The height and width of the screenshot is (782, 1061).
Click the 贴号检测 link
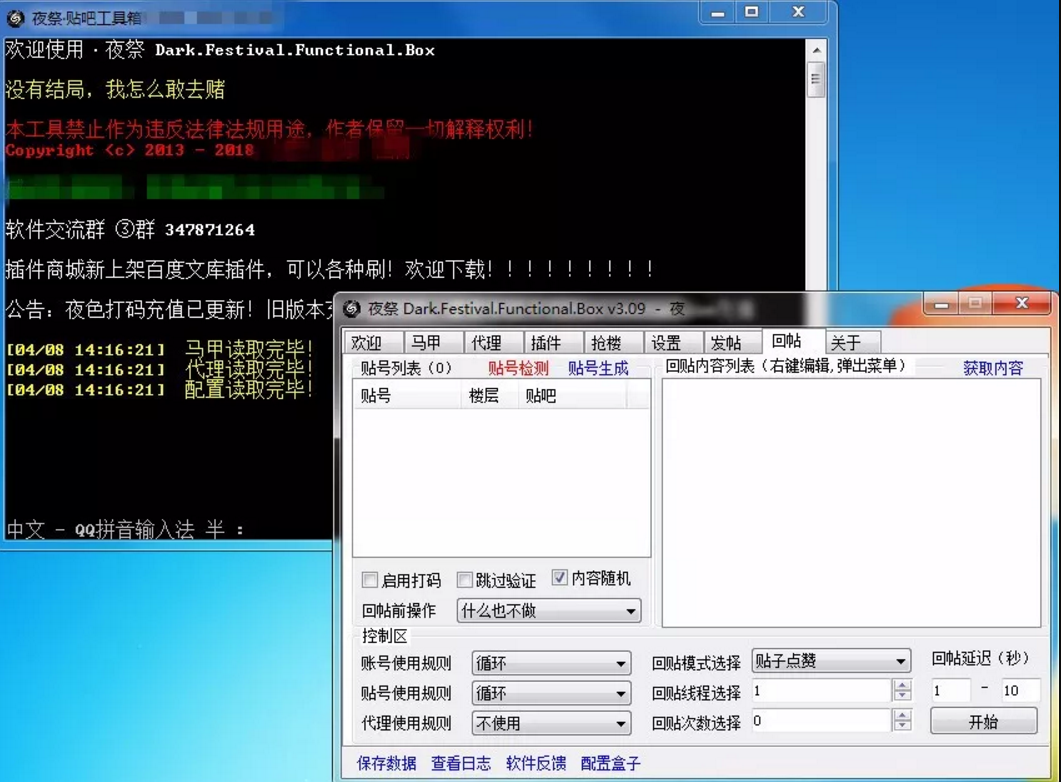point(518,369)
